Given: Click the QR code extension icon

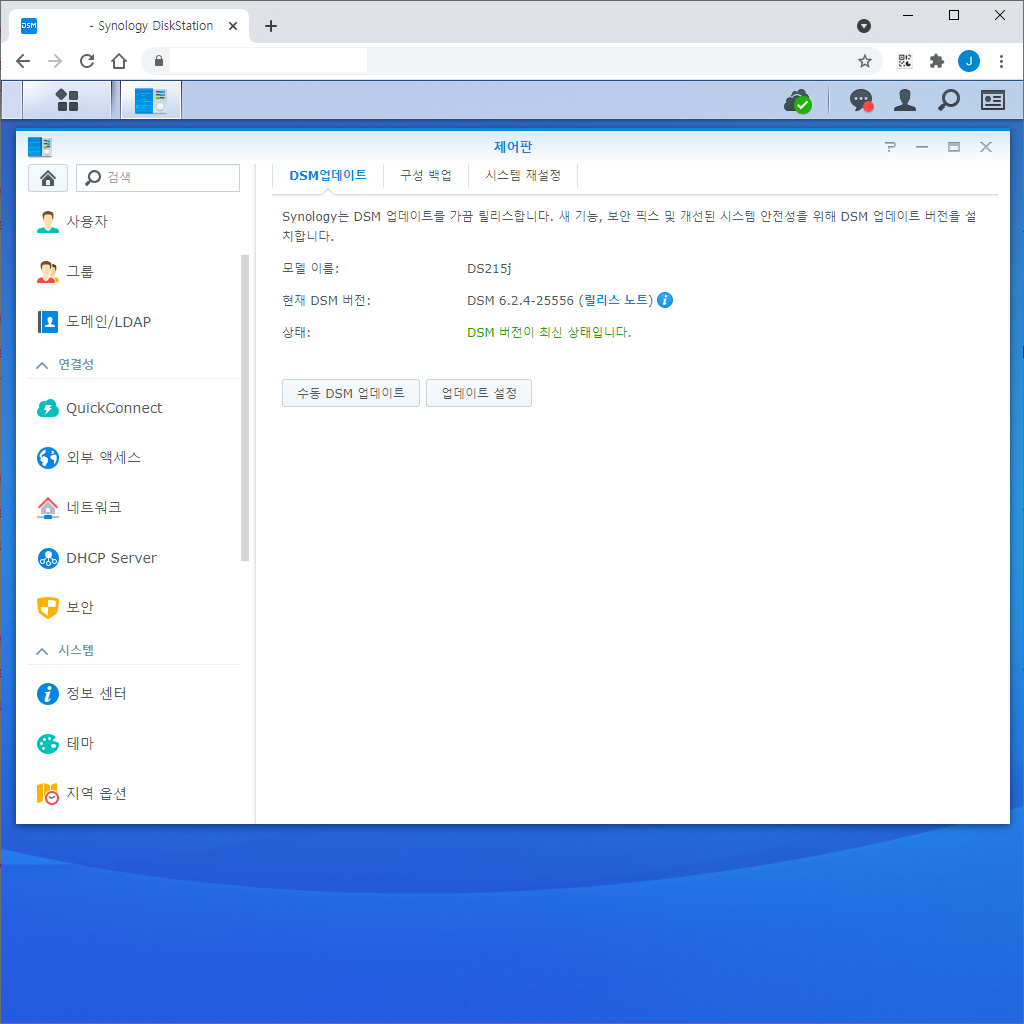Looking at the screenshot, I should coord(904,61).
